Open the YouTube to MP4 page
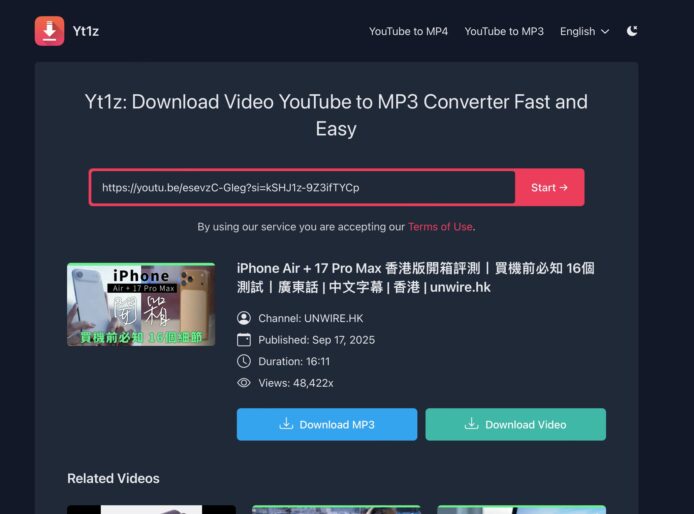694x514 pixels. 408,31
